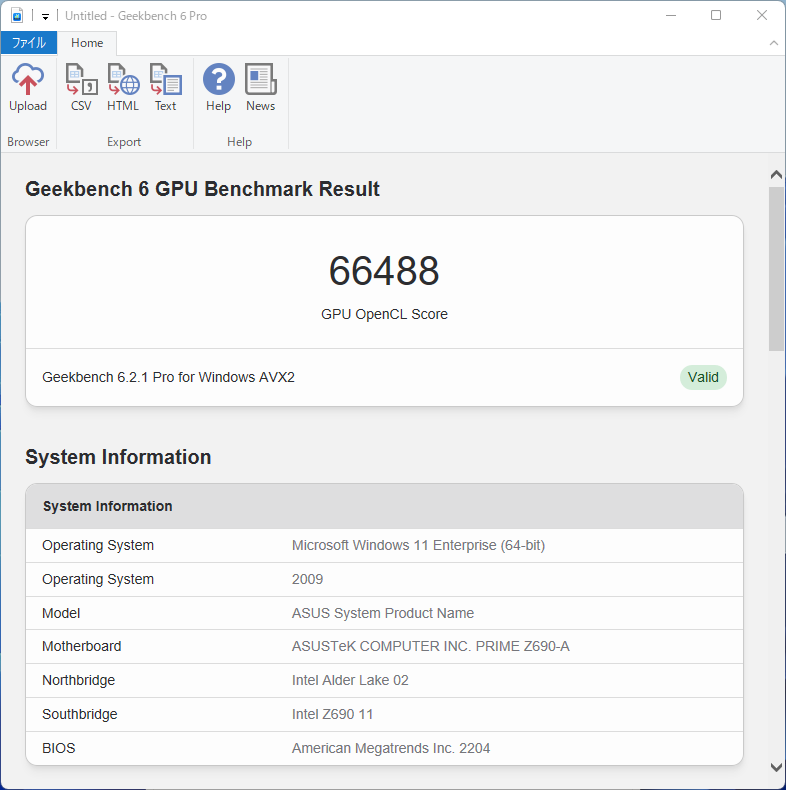
Task: Click the green Valid badge
Action: click(x=703, y=377)
